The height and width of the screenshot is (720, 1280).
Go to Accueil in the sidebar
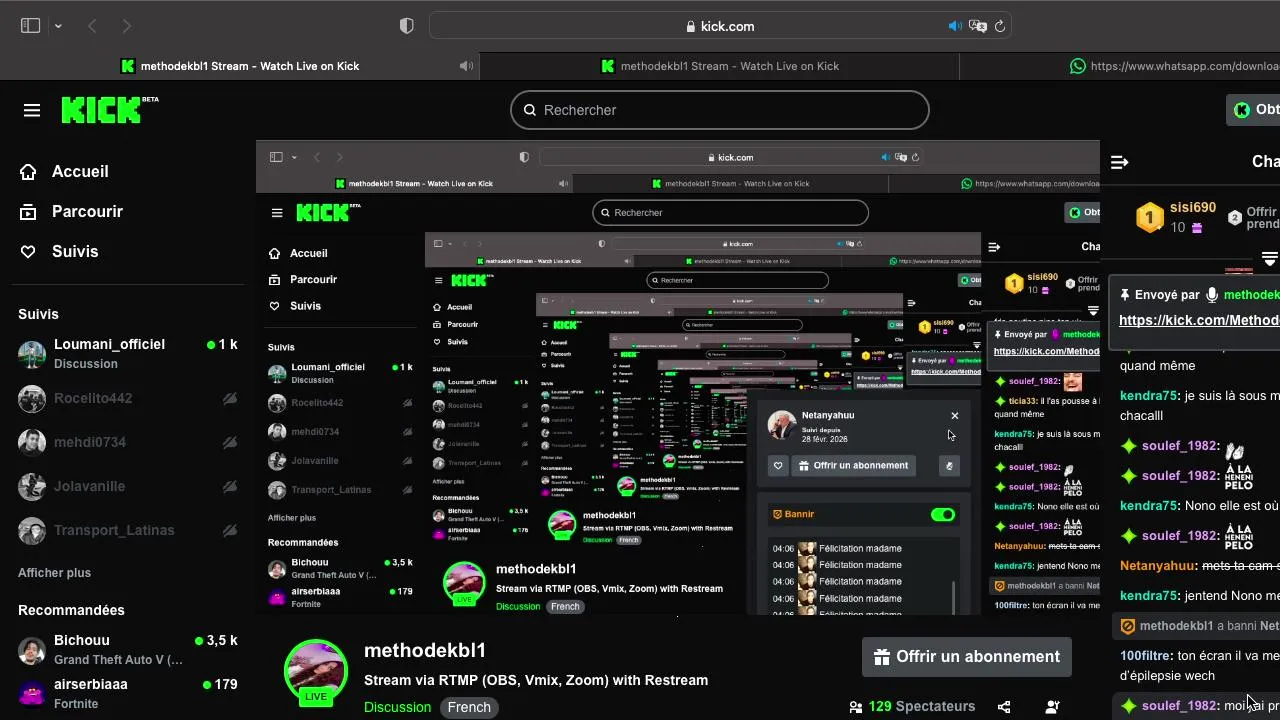coord(64,171)
